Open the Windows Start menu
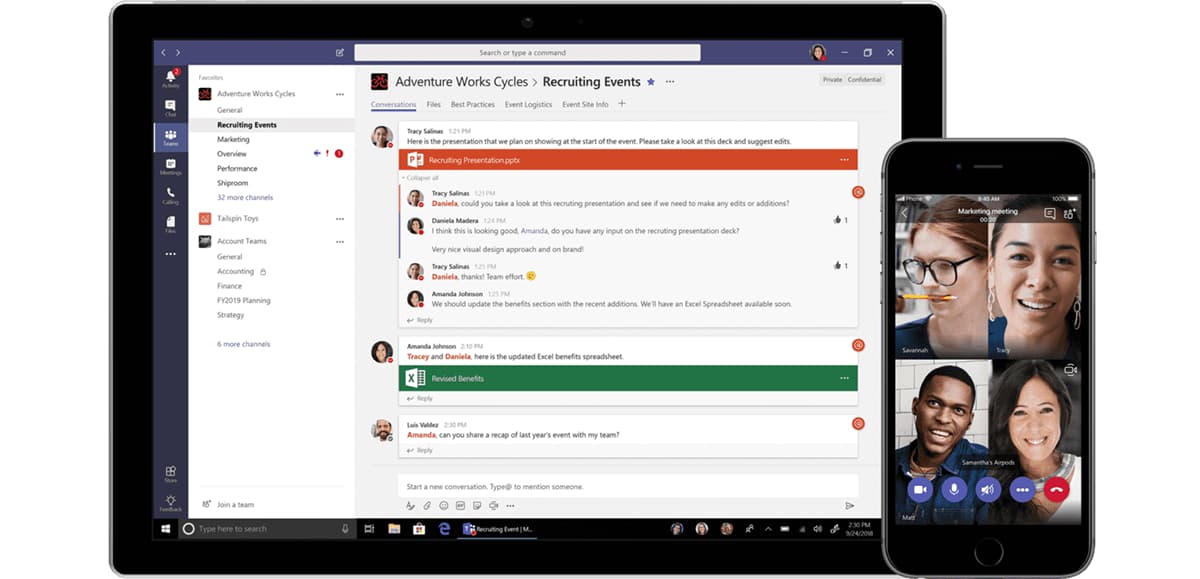The height and width of the screenshot is (579, 1200). click(166, 528)
